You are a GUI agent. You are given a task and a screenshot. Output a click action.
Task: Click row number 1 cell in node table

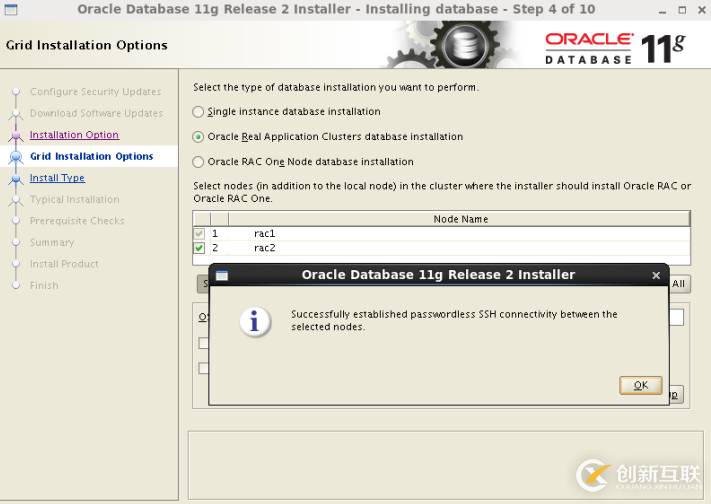[219, 234]
